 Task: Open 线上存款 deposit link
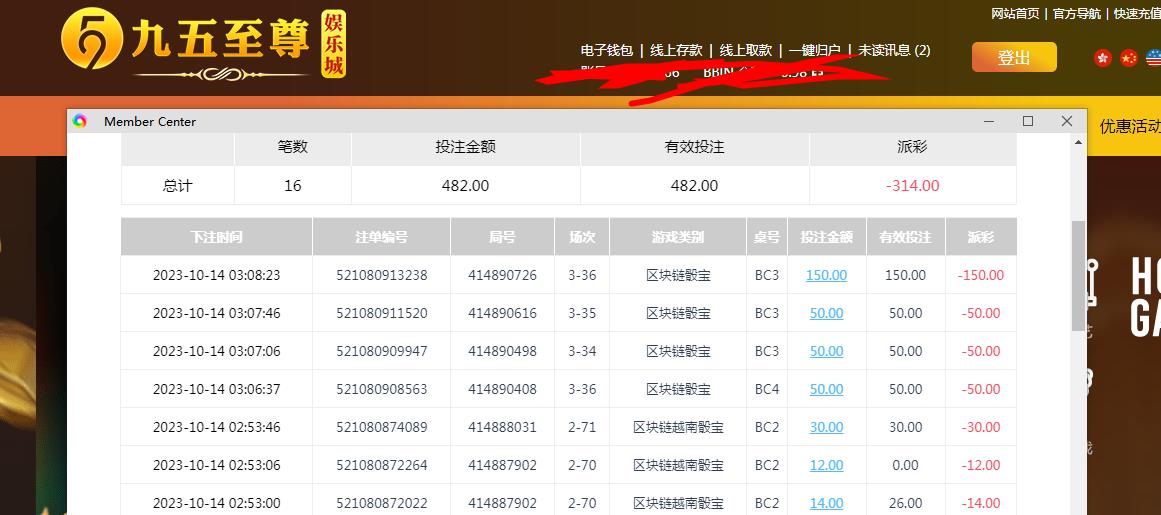676,50
